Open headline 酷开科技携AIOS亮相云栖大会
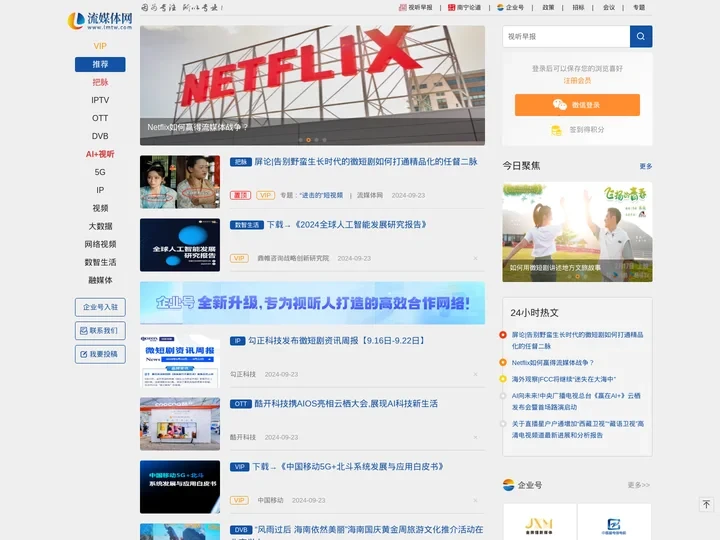The height and width of the screenshot is (540, 720). (346, 404)
